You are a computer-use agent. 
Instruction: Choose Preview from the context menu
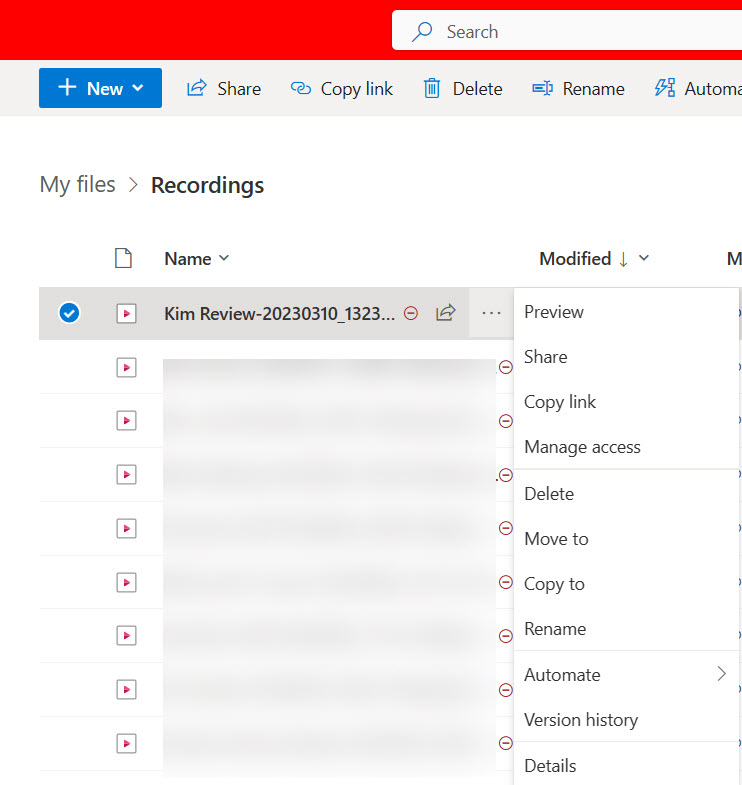(x=626, y=312)
